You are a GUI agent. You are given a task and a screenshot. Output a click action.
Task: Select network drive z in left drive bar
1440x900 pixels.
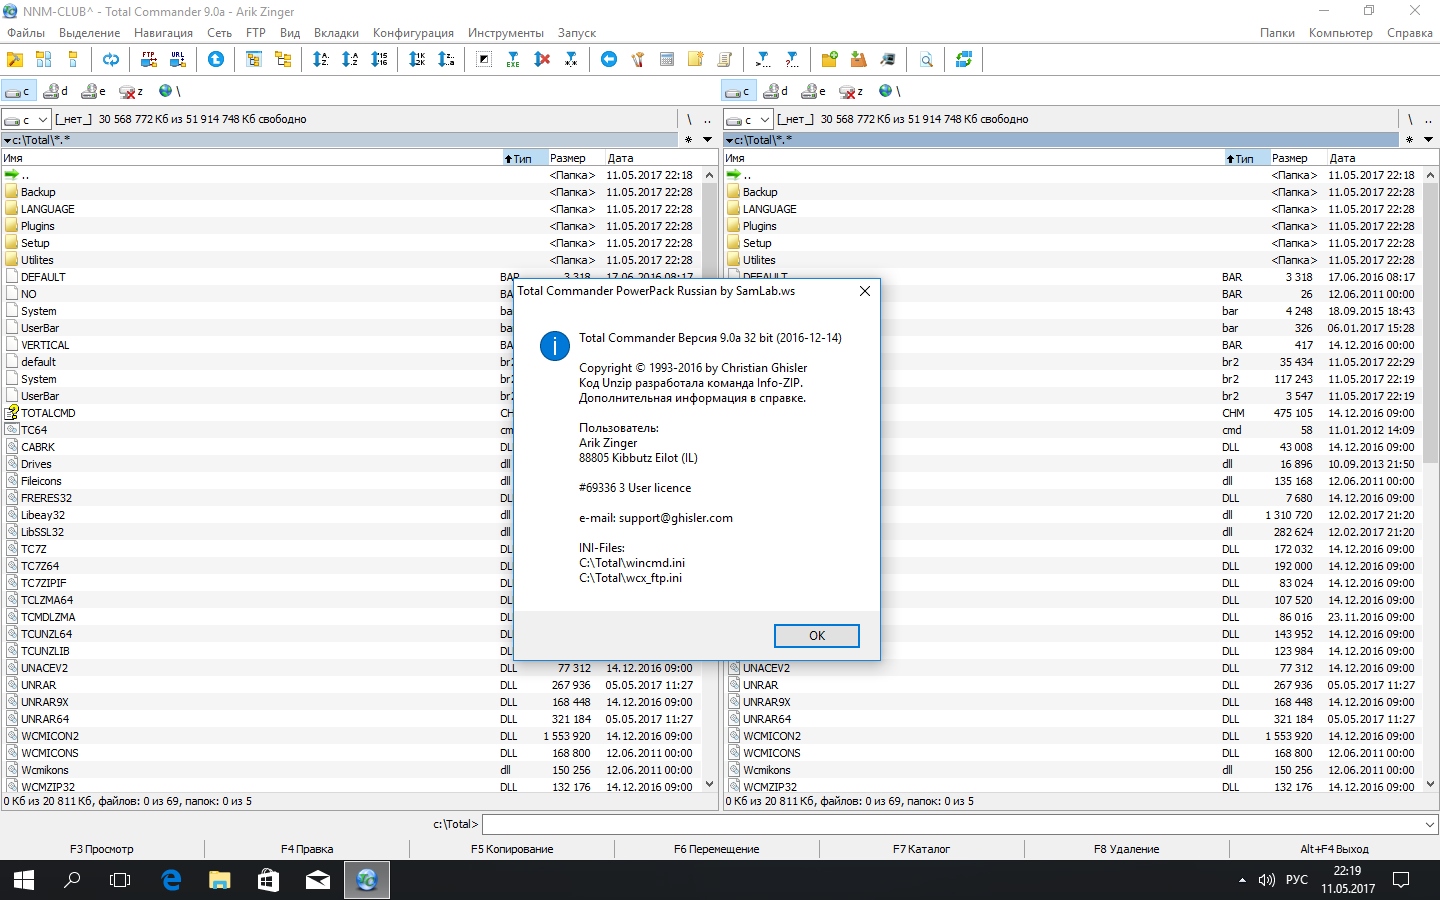pos(131,91)
